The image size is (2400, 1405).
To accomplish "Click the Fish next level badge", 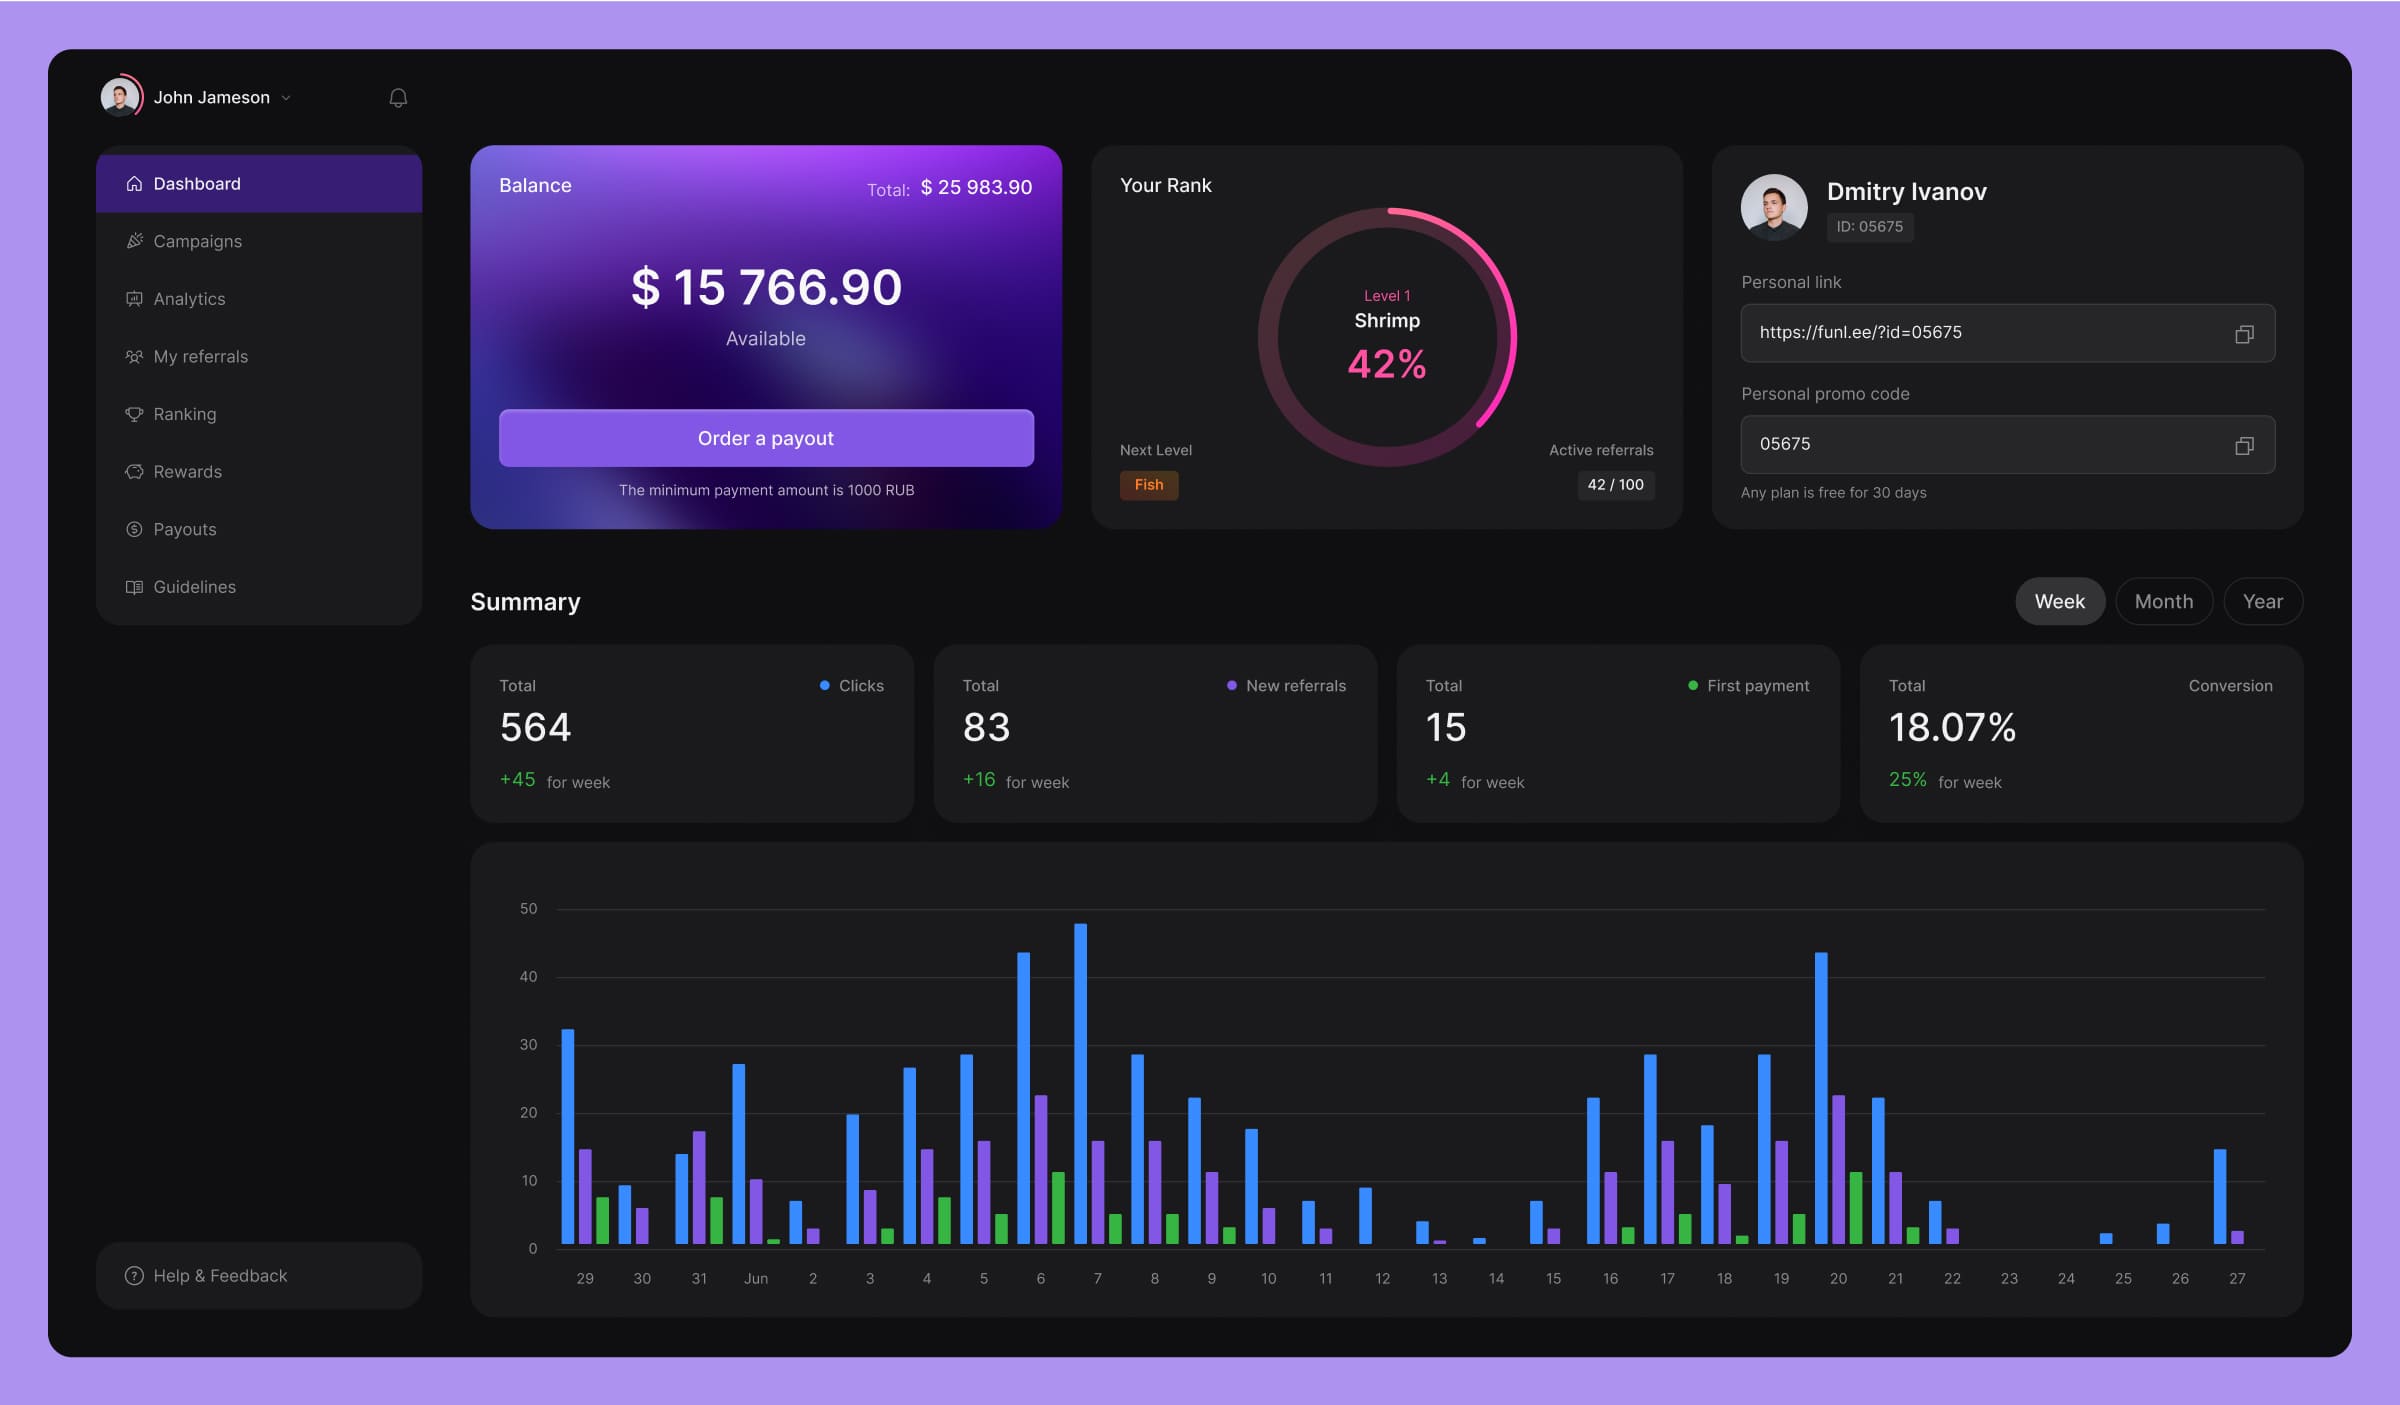I will tap(1148, 485).
